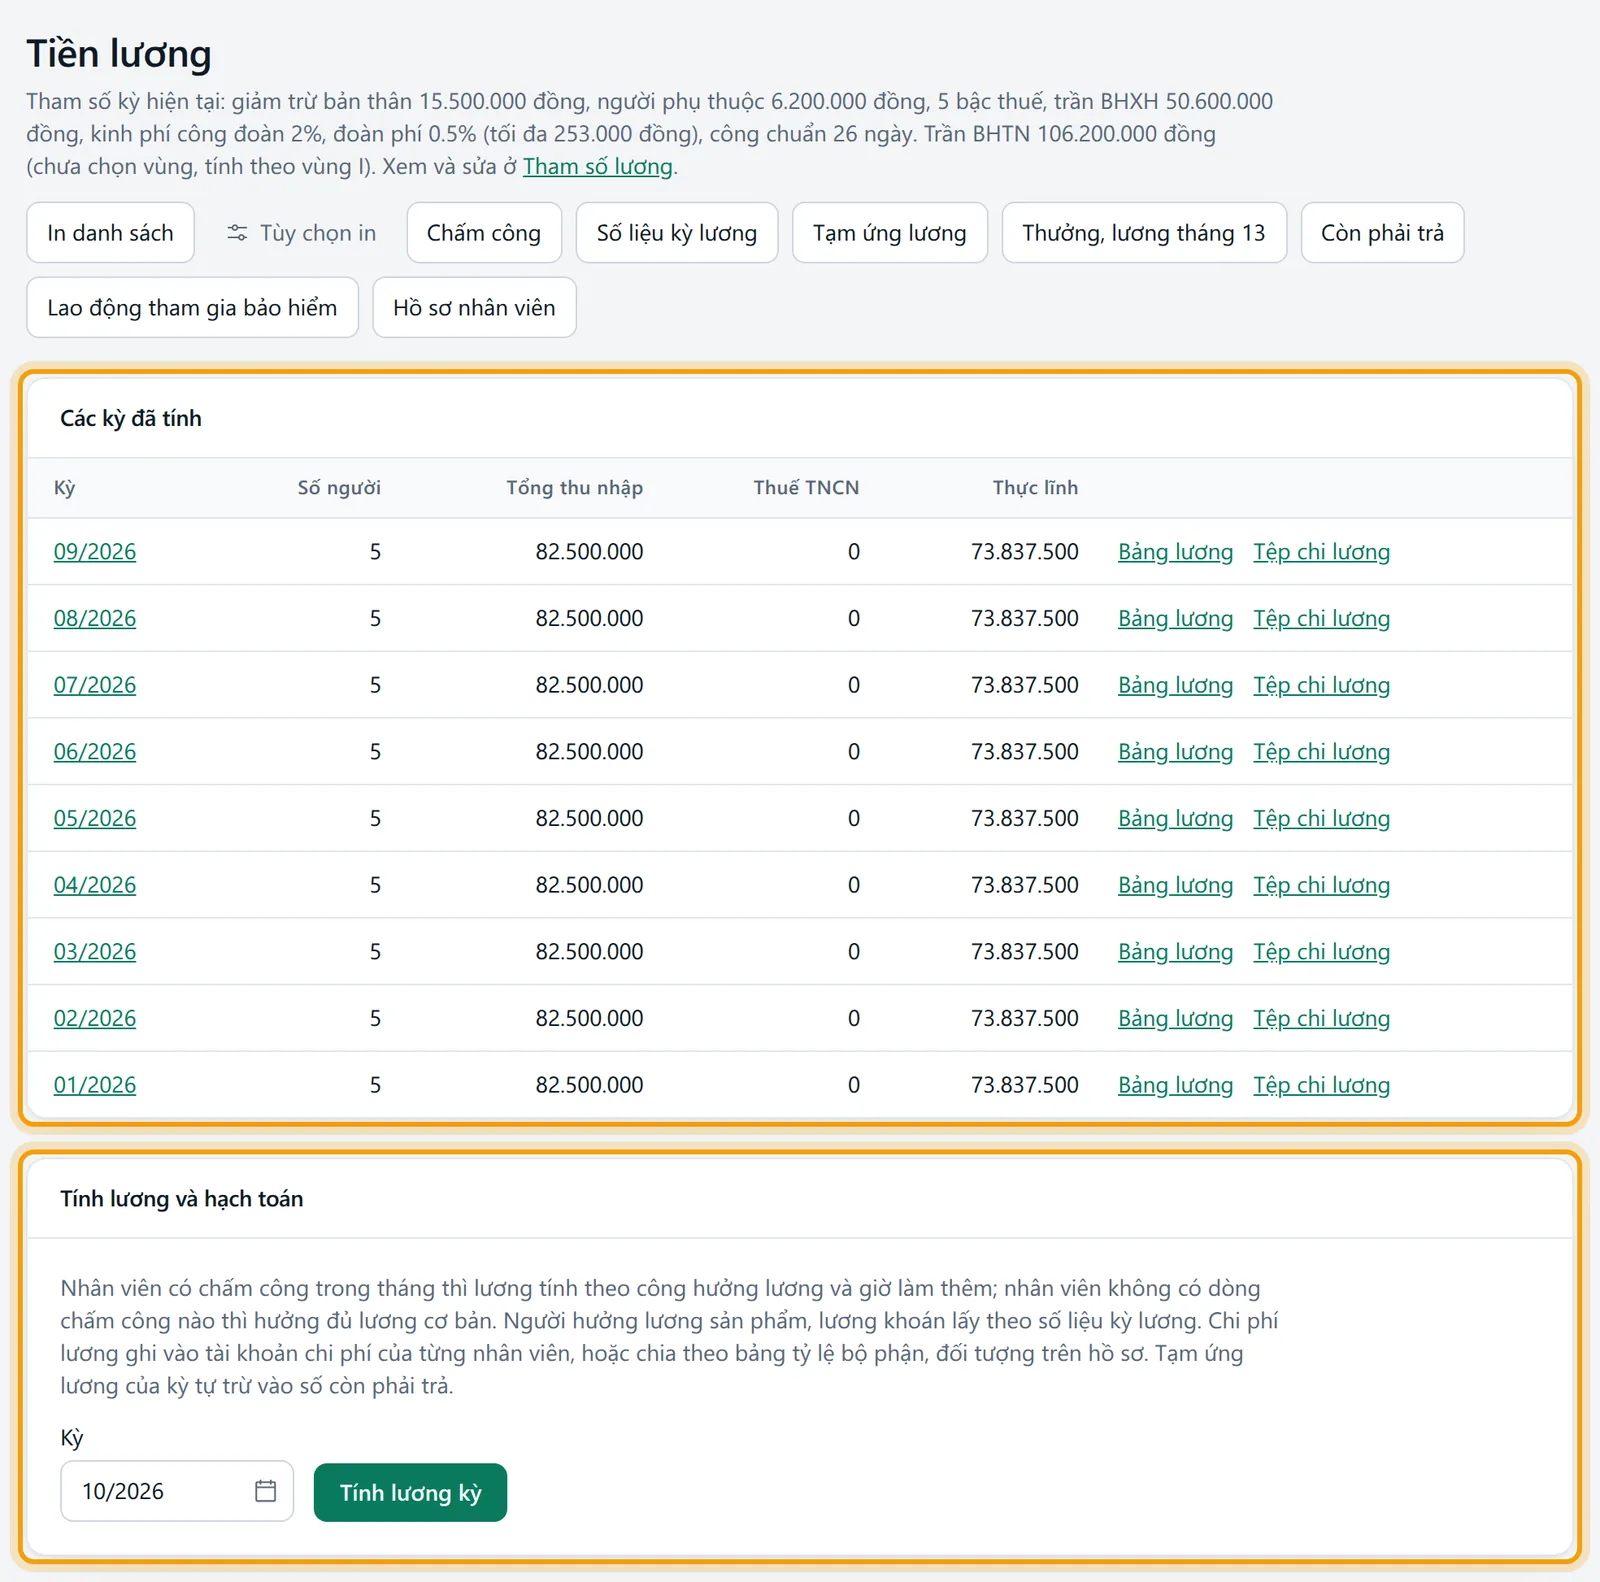Click the Tổng thu nhập column header

574,488
